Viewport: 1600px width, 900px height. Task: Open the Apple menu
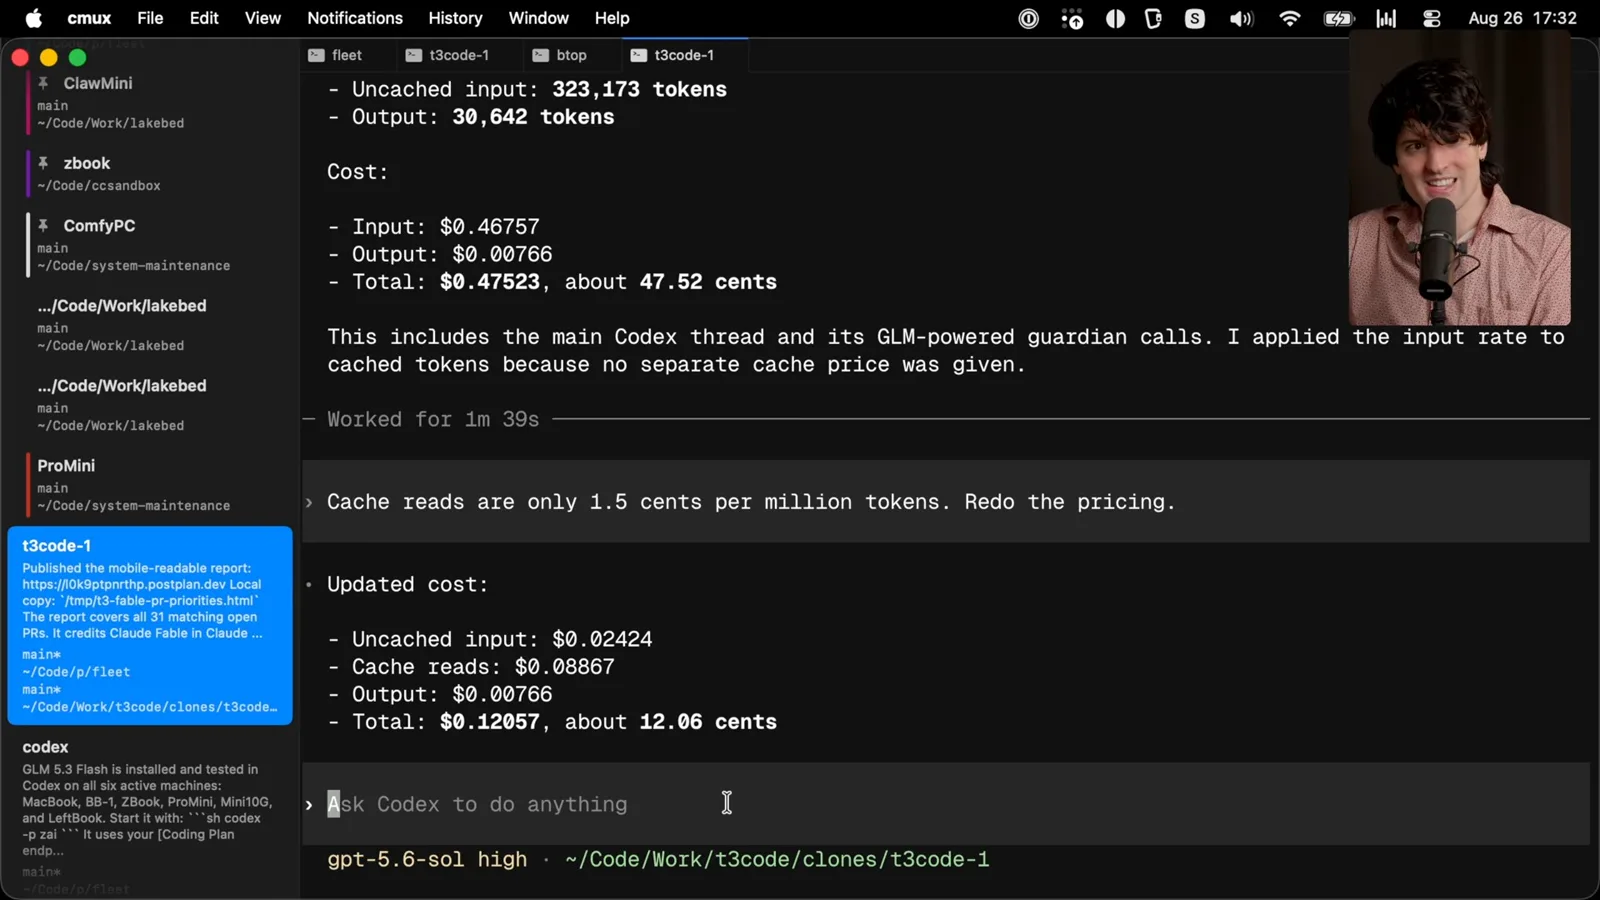33,18
